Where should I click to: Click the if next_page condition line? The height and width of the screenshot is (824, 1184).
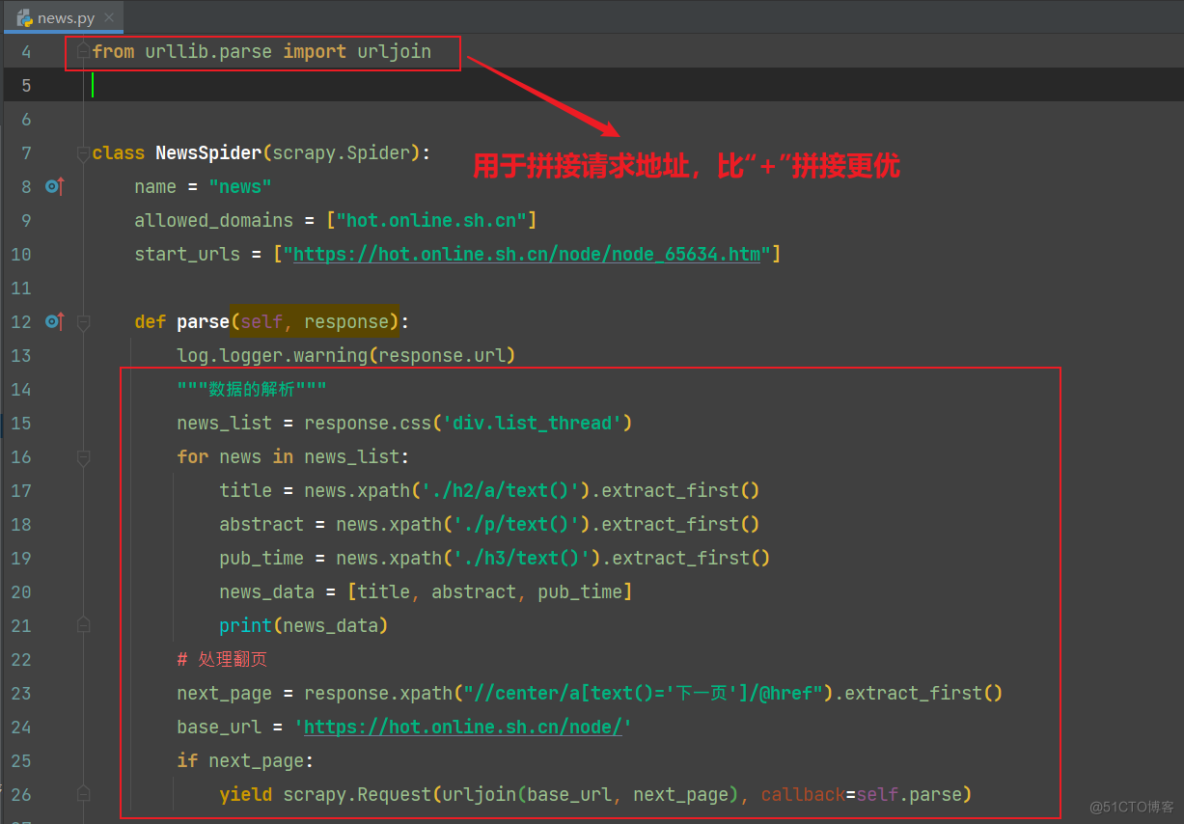pos(245,761)
